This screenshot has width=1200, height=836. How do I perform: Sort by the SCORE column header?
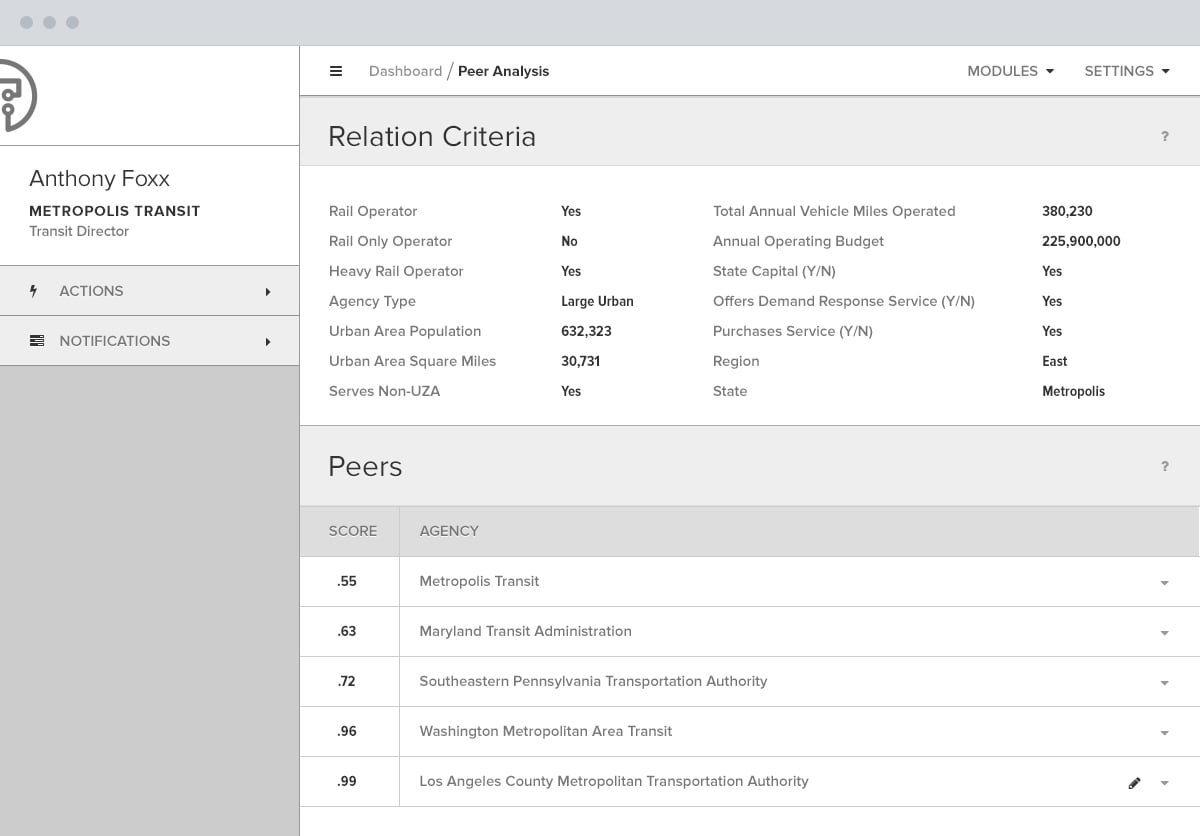[353, 531]
